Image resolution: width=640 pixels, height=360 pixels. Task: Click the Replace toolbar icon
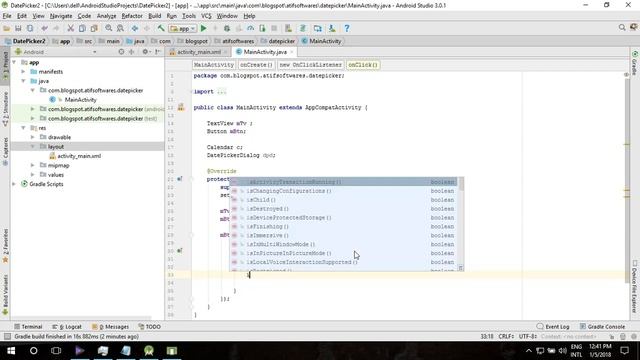pos(120,29)
